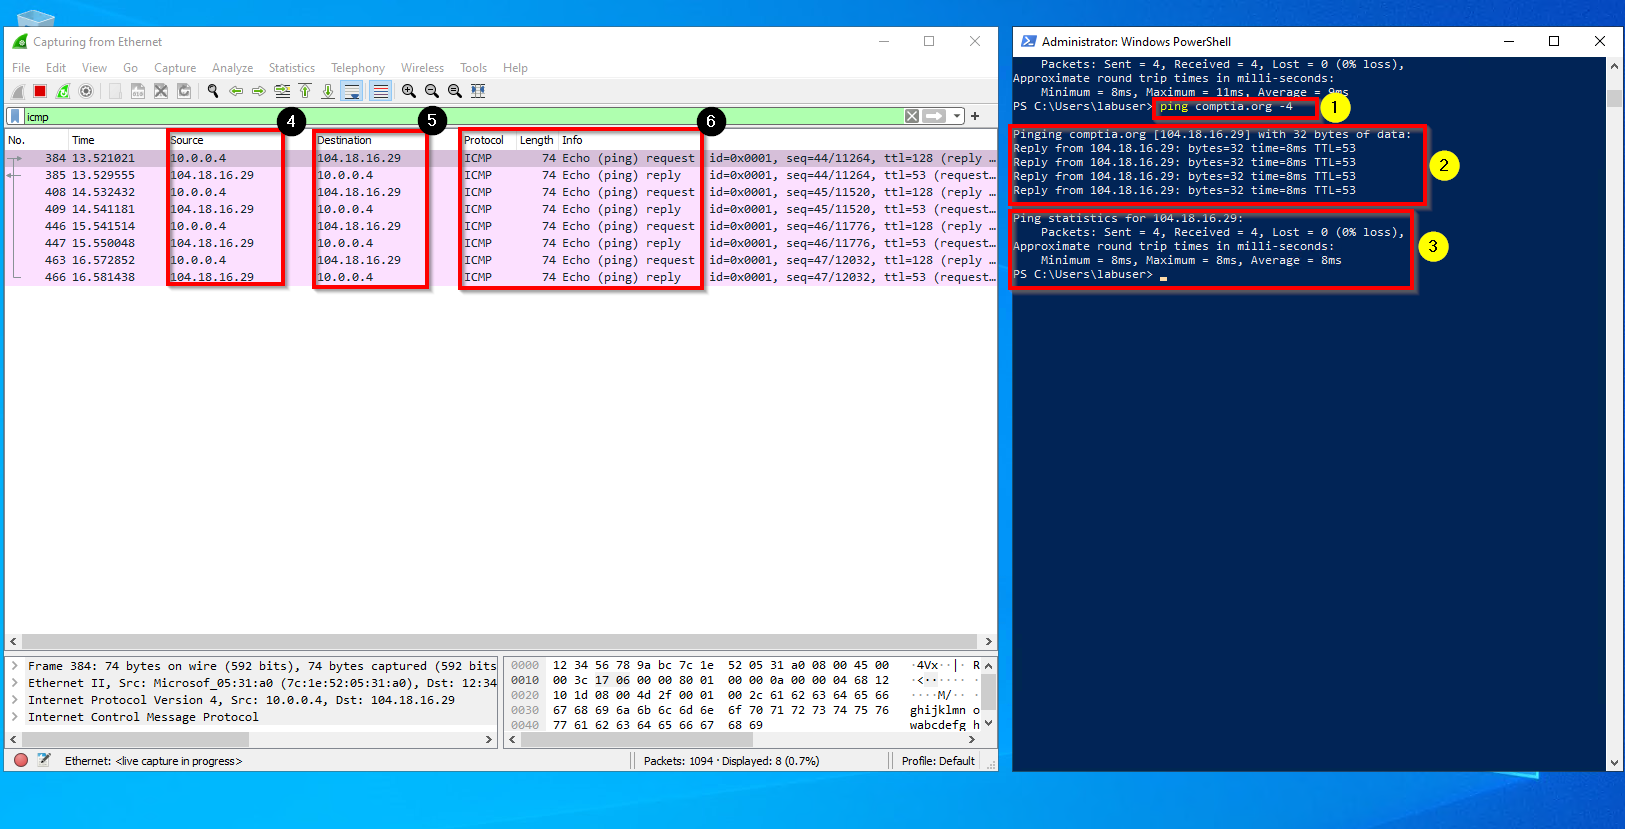Viewport: 1625px width, 829px height.
Task: Select packet number 385 row
Action: coord(501,175)
